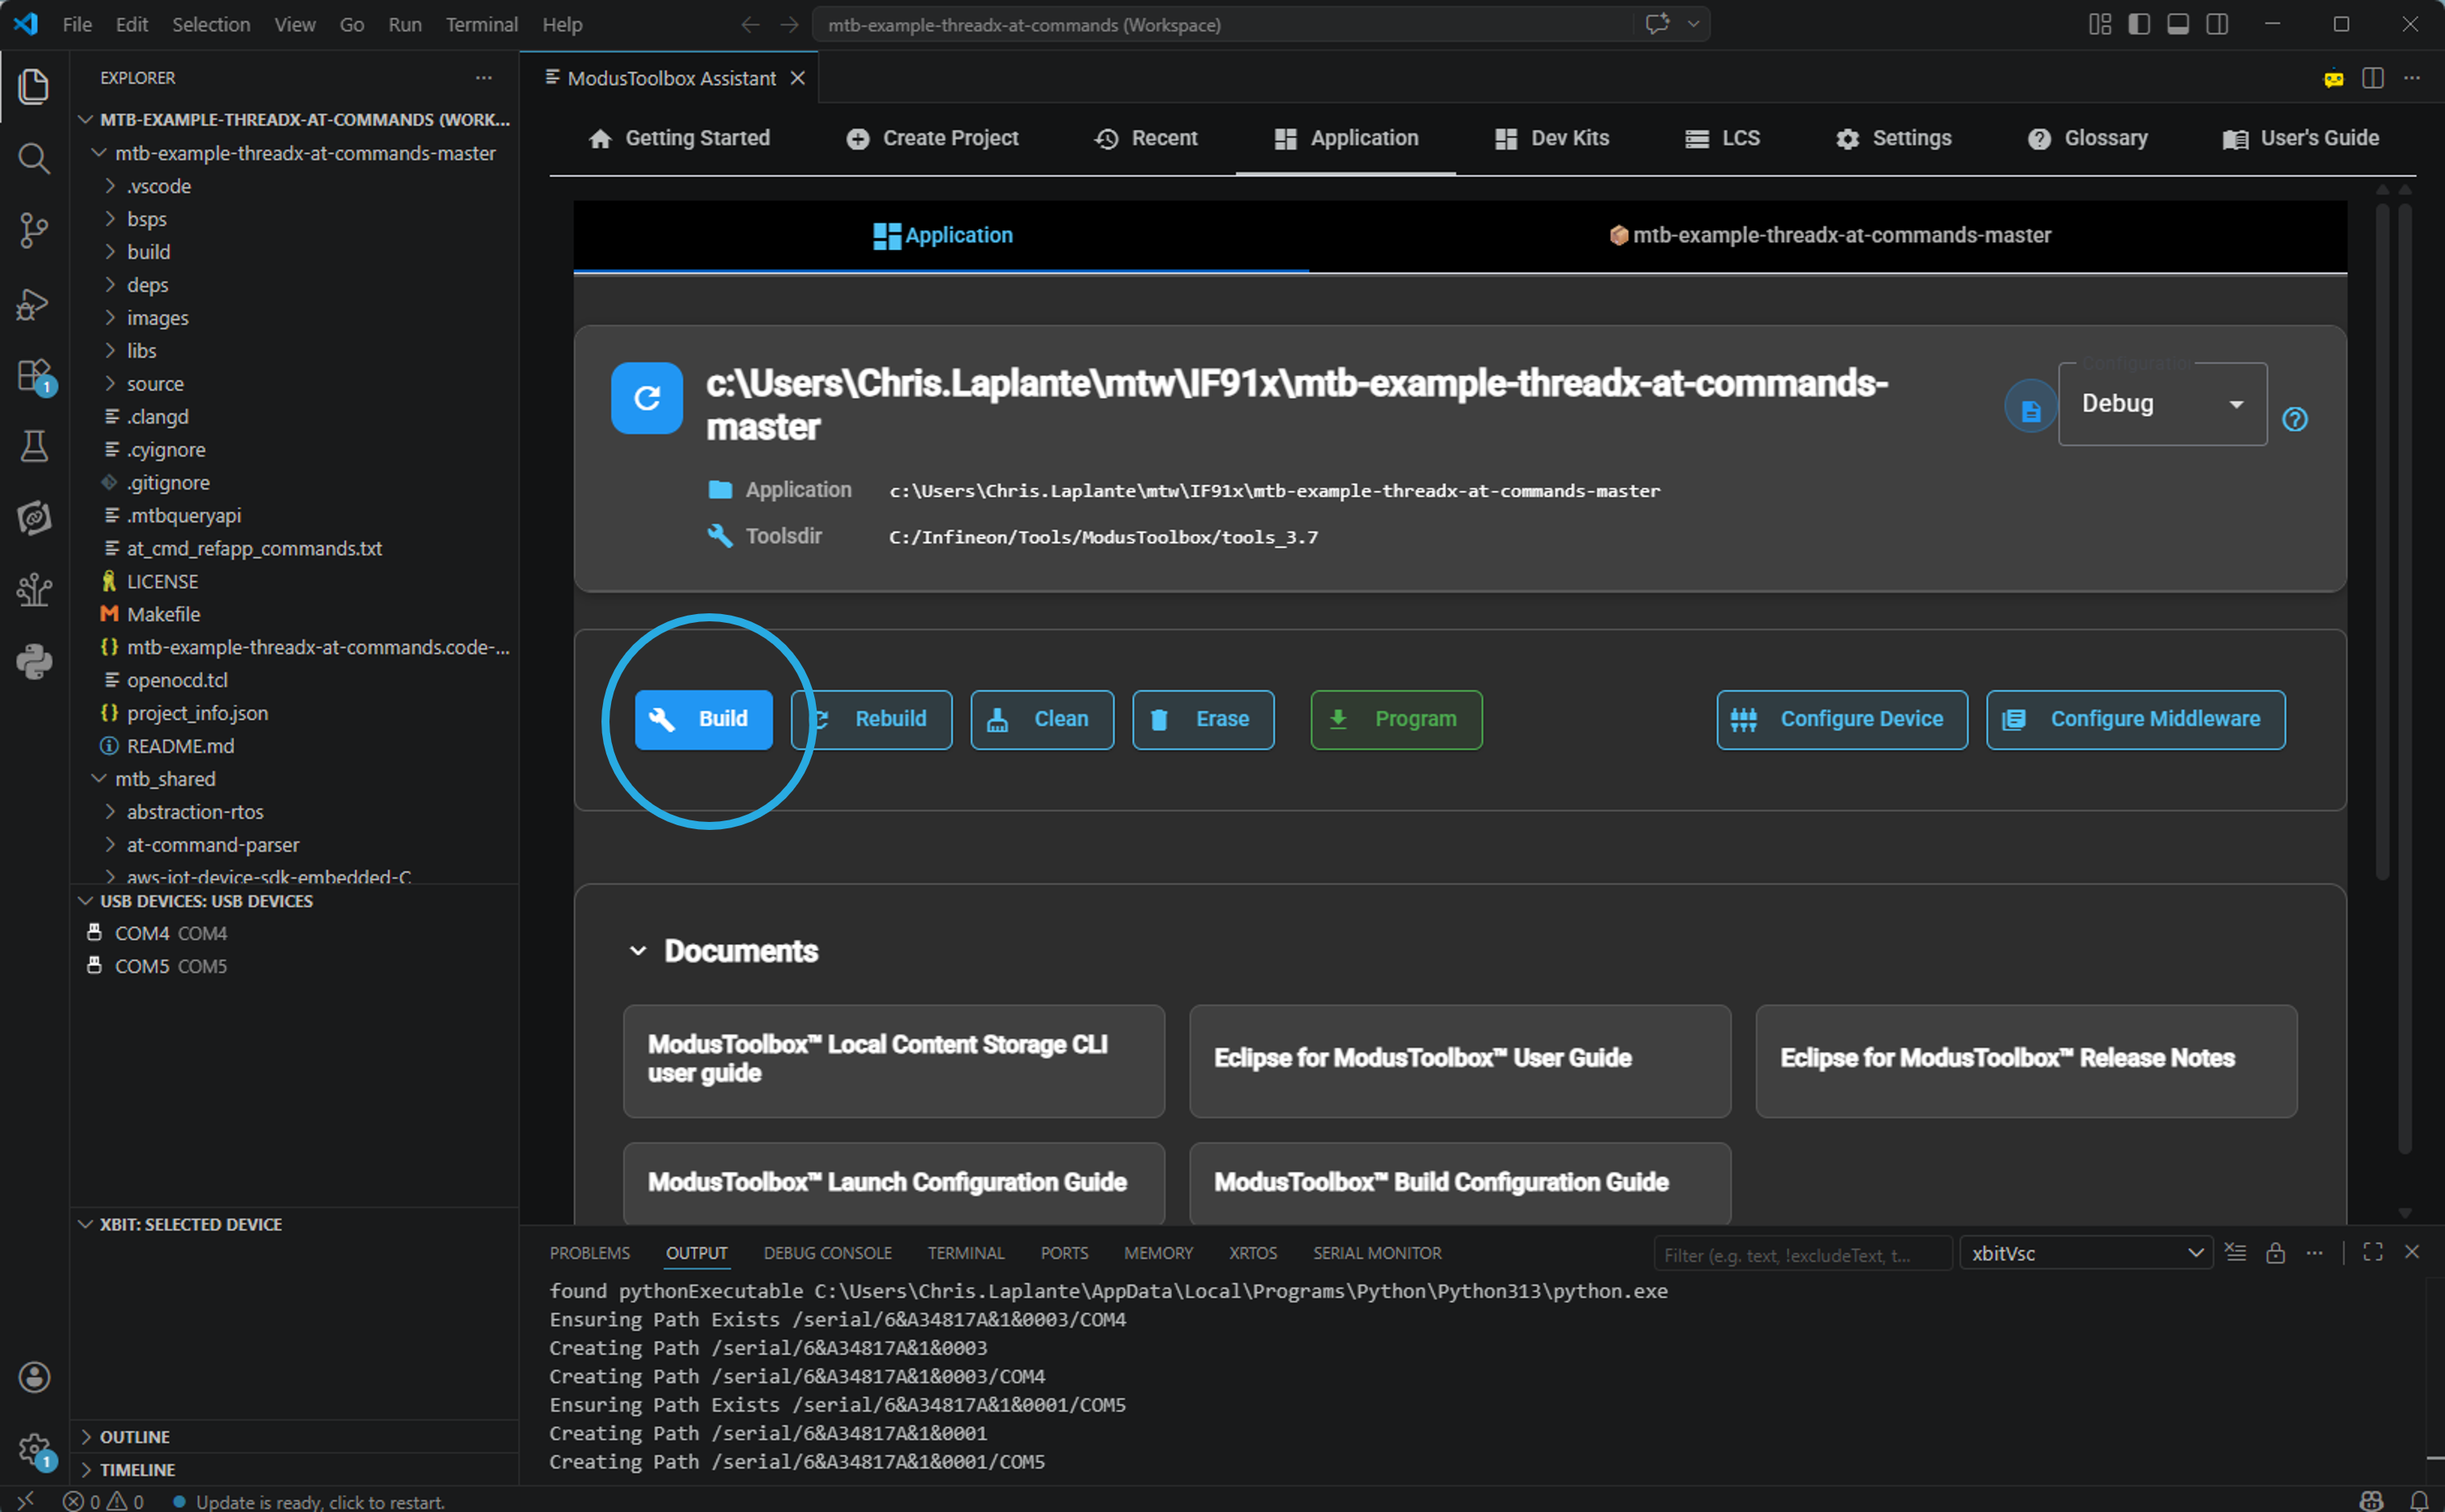
Task: Select the mtb-example-threadx-at-commands-master project tab
Action: pyautogui.click(x=1829, y=235)
